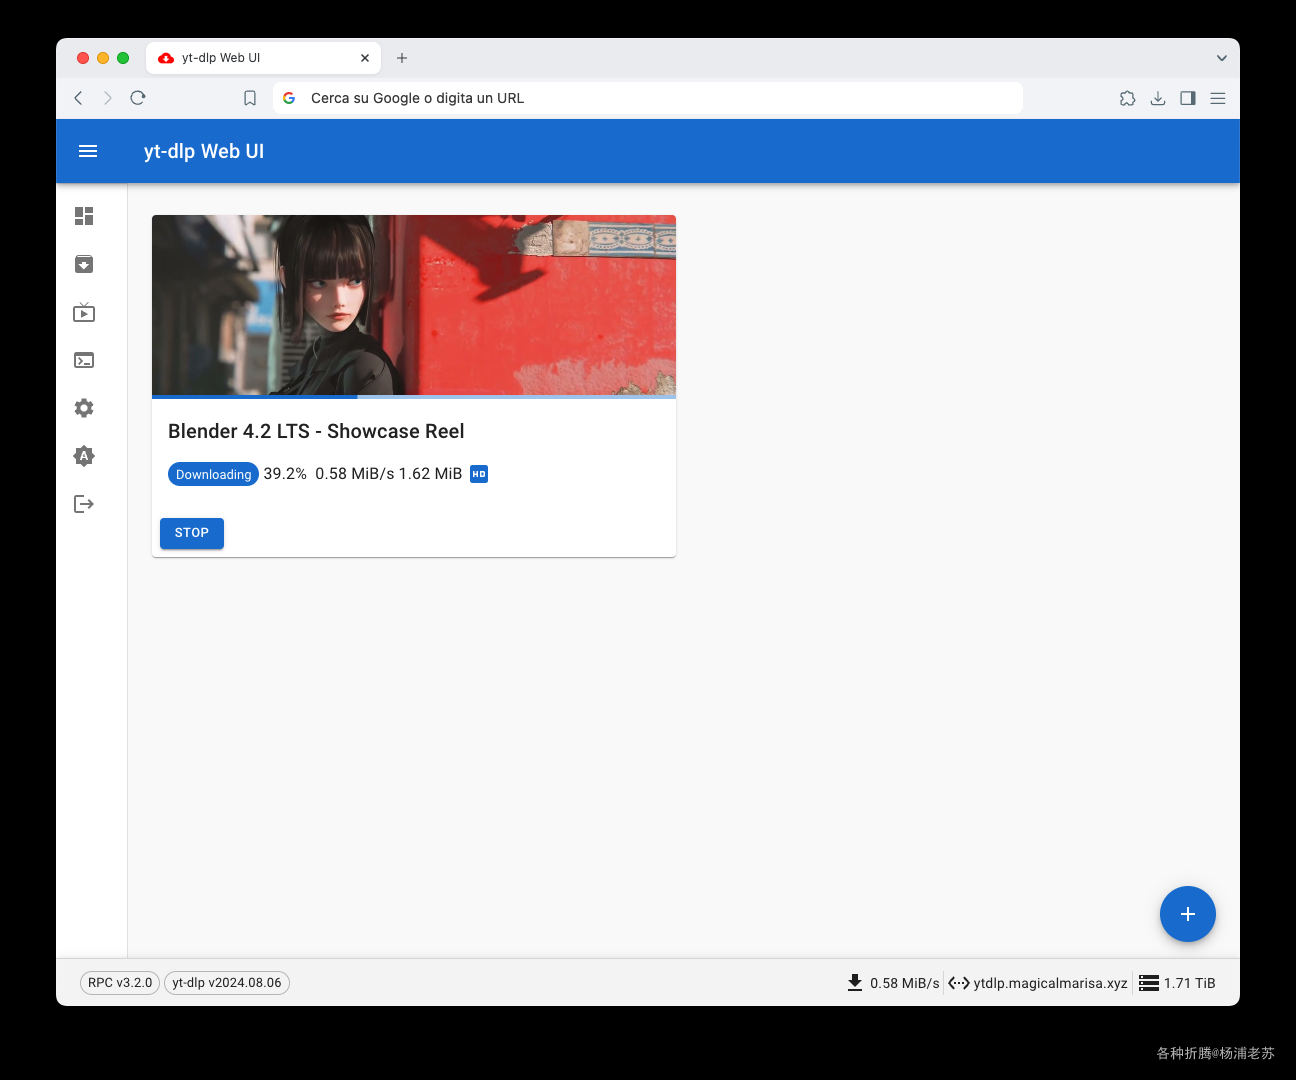This screenshot has height=1080, width=1296.
Task: Click the server connection icon in the status bar
Action: coord(959,983)
